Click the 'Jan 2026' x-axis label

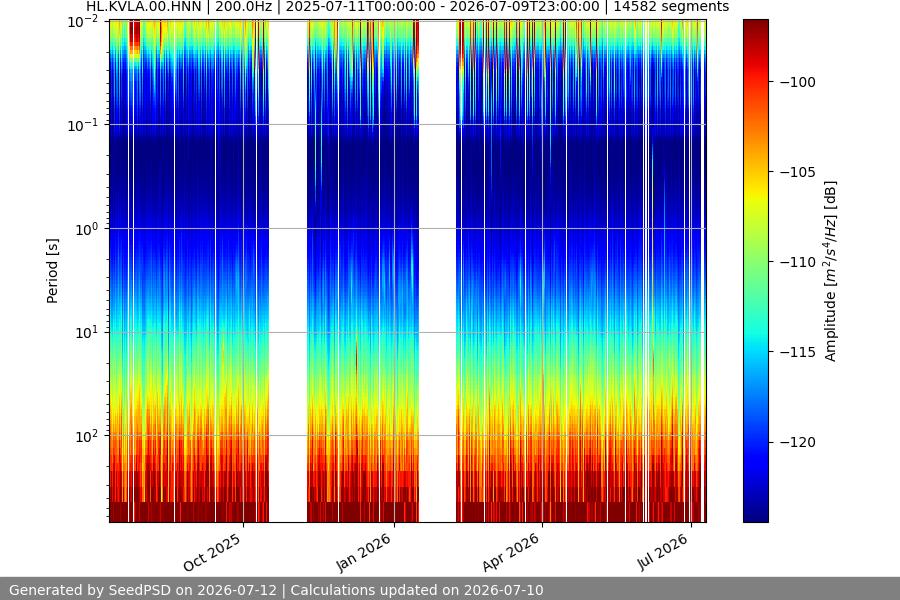click(363, 552)
